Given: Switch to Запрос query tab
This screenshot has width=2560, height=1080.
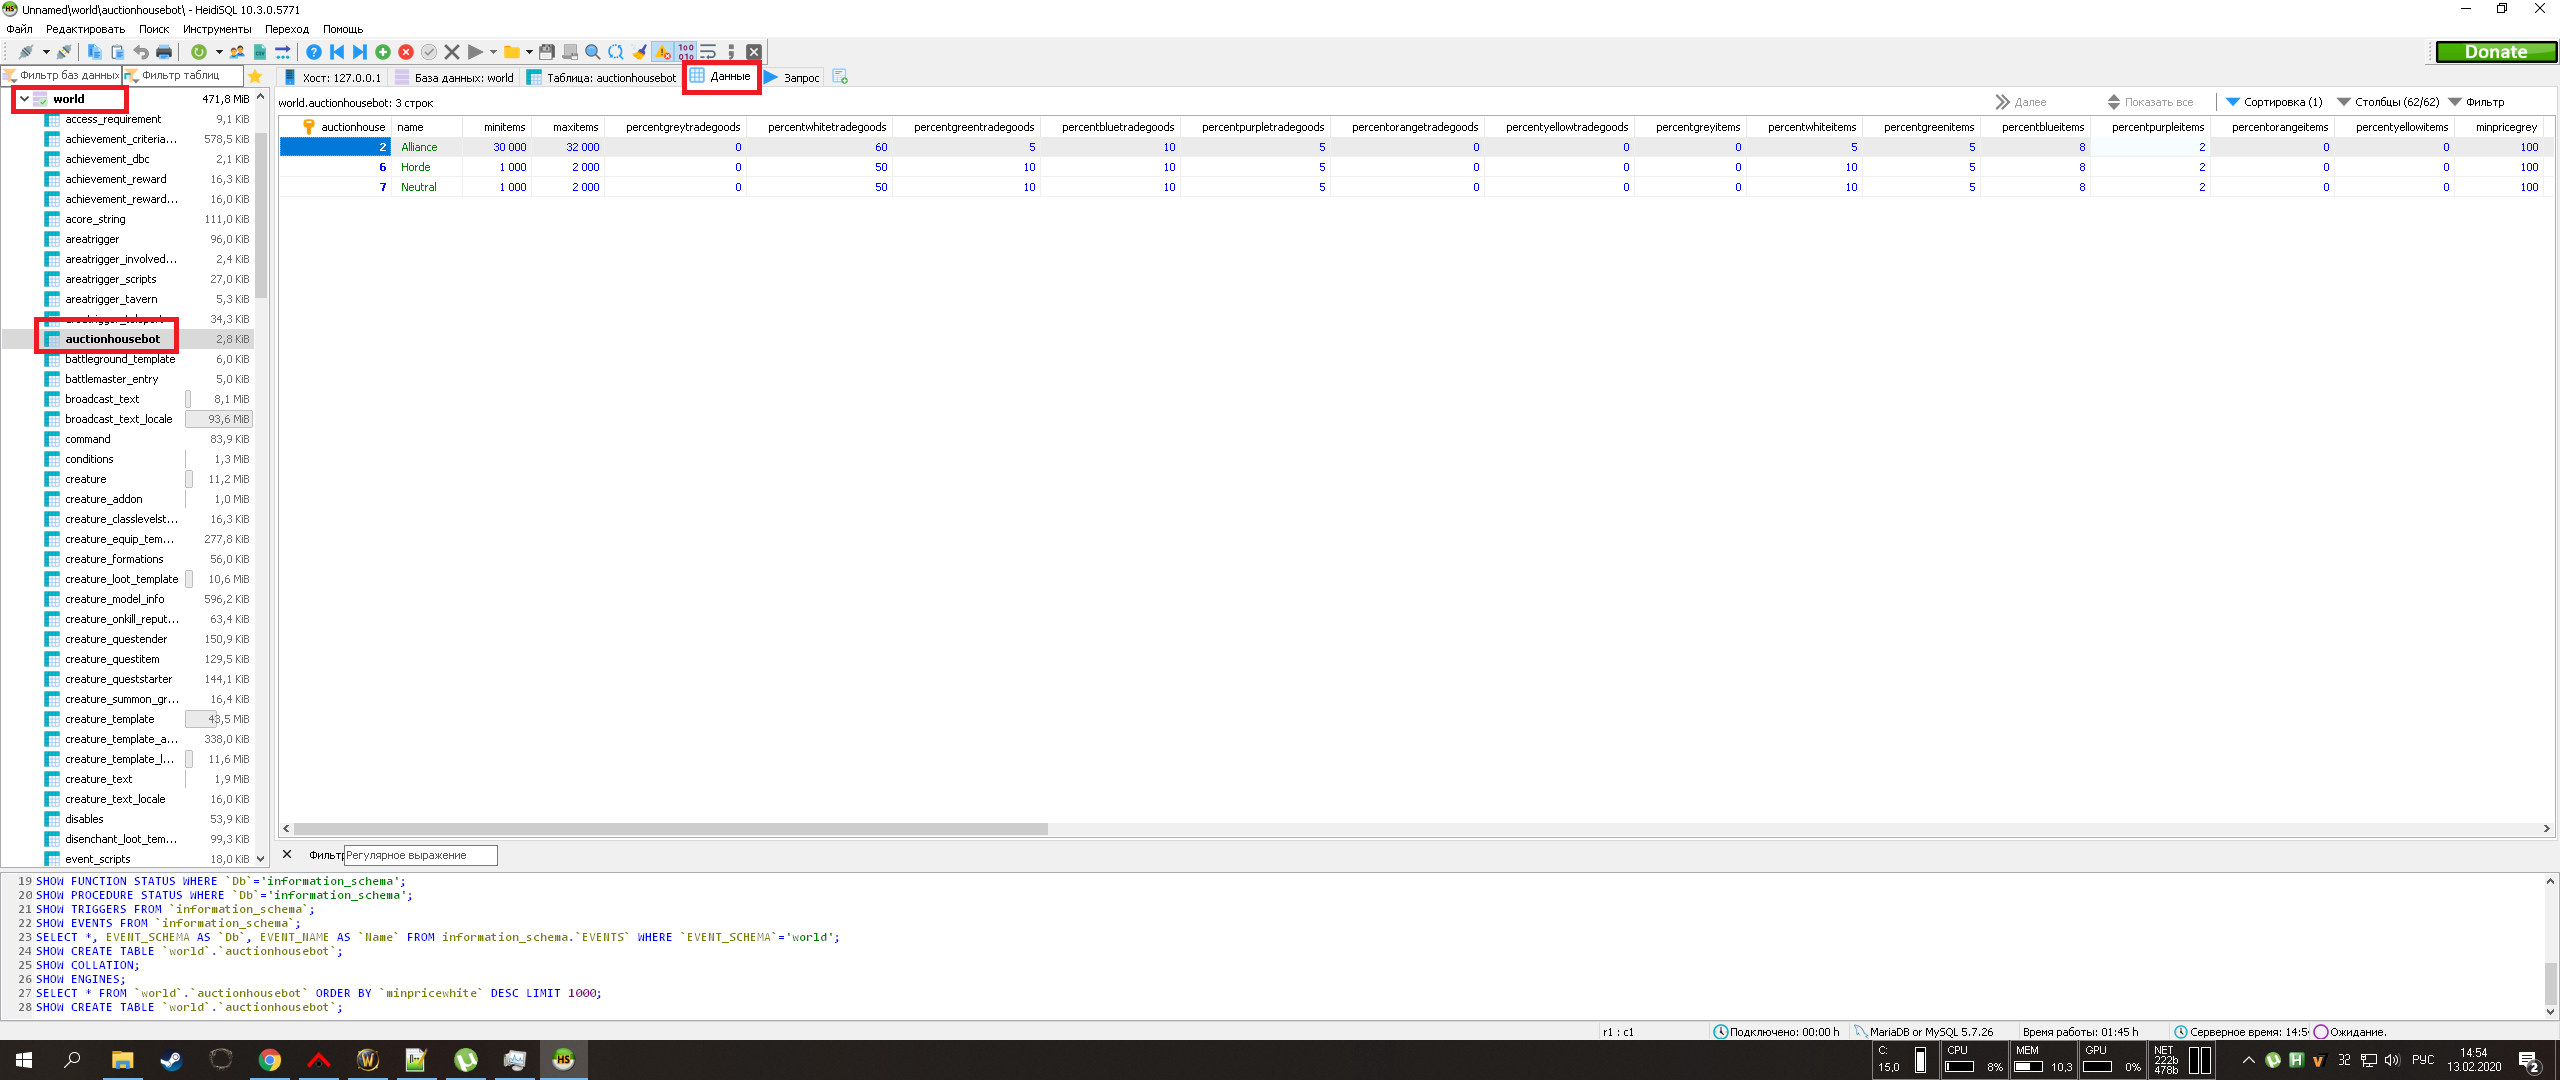Looking at the screenshot, I should (x=792, y=77).
